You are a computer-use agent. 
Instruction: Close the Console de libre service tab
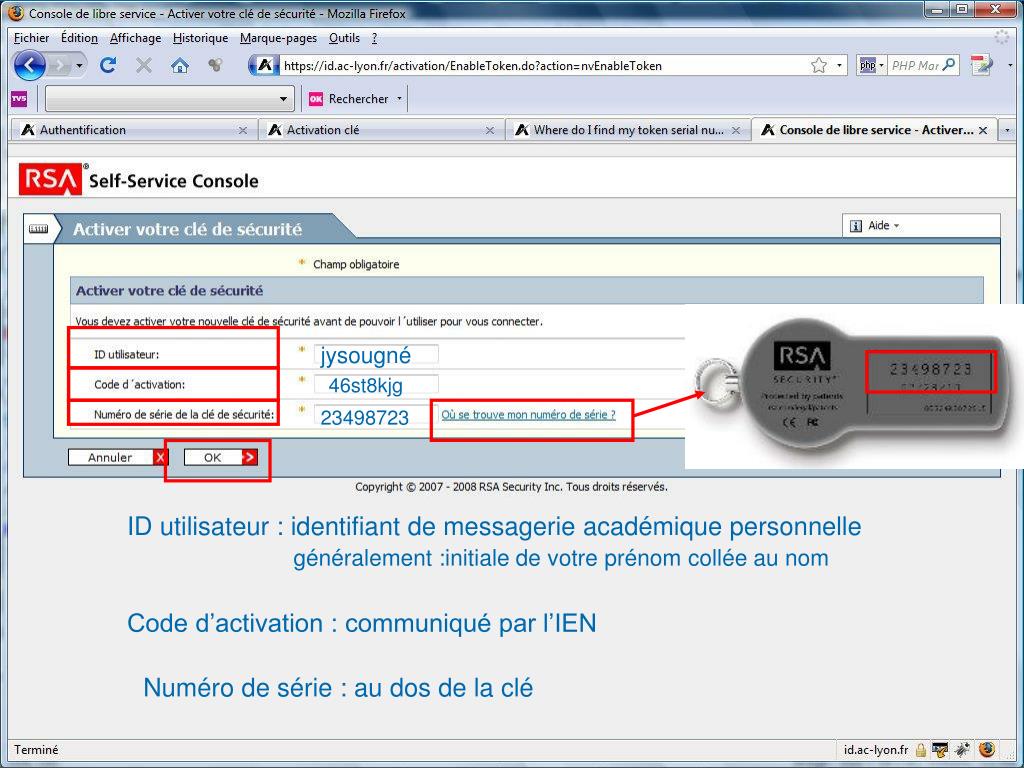tap(983, 131)
